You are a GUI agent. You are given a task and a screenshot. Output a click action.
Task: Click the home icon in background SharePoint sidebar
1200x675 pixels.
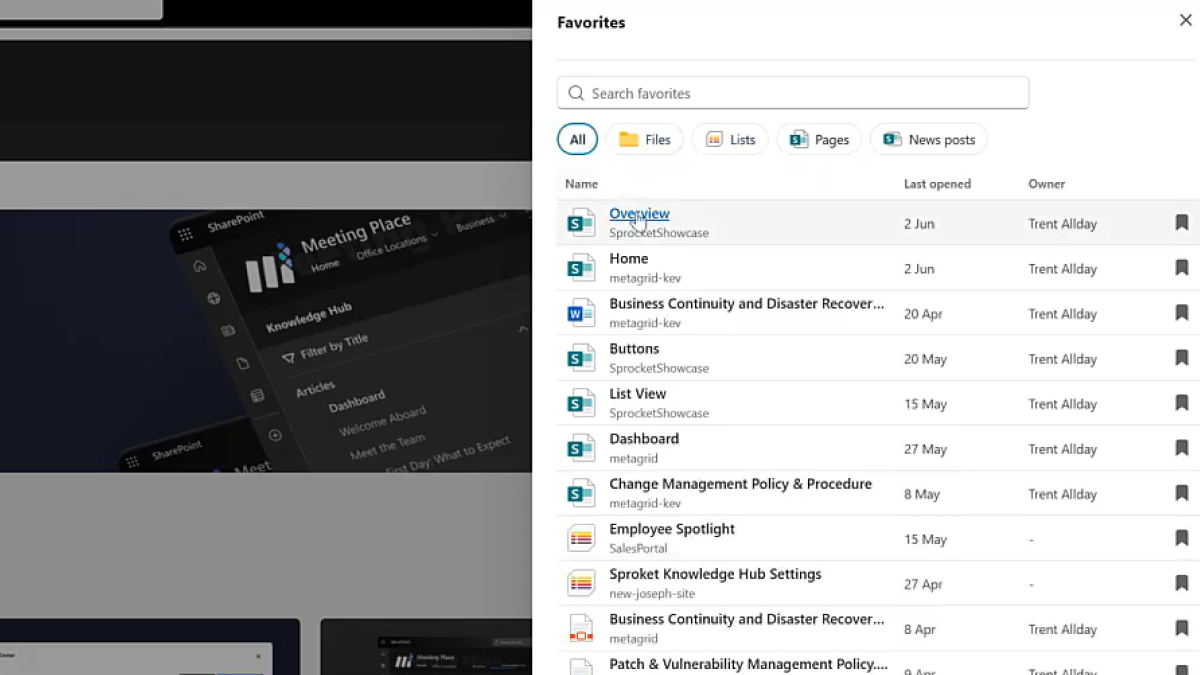(x=199, y=265)
